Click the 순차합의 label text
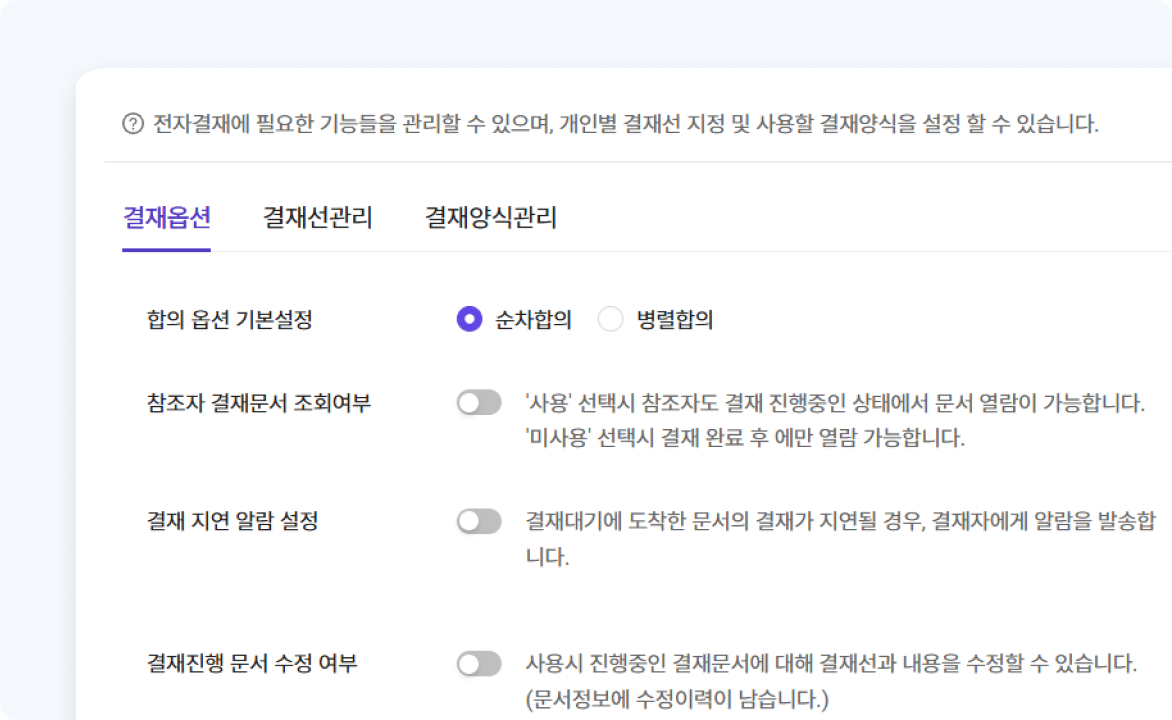Image resolution: width=1172 pixels, height=720 pixels. pos(533,320)
